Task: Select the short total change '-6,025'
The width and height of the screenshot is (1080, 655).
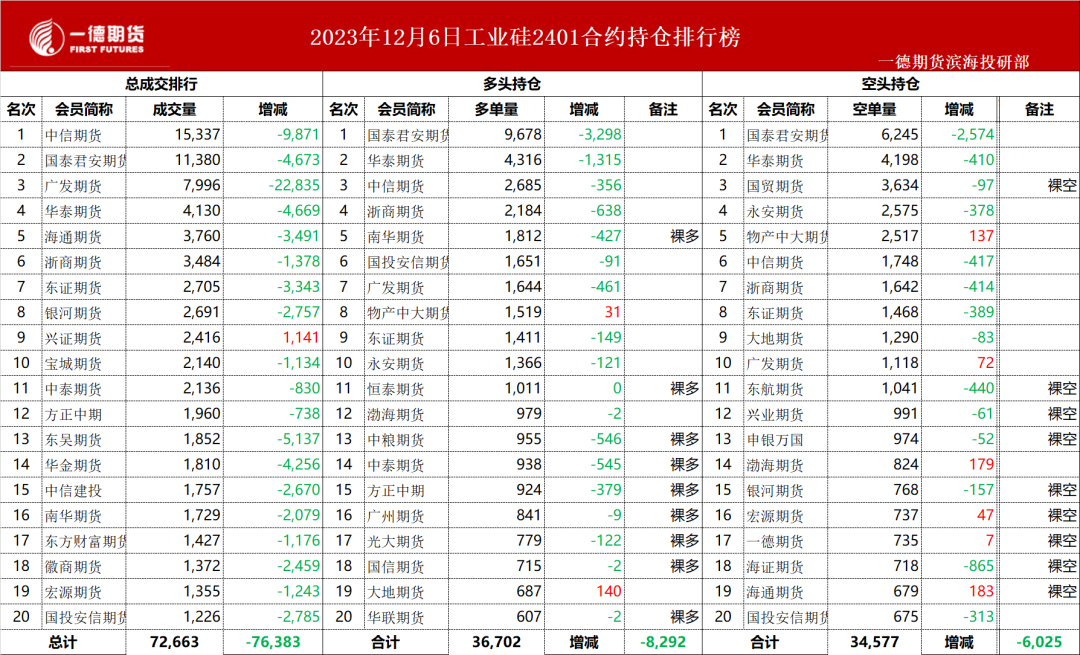Action: click(1039, 643)
